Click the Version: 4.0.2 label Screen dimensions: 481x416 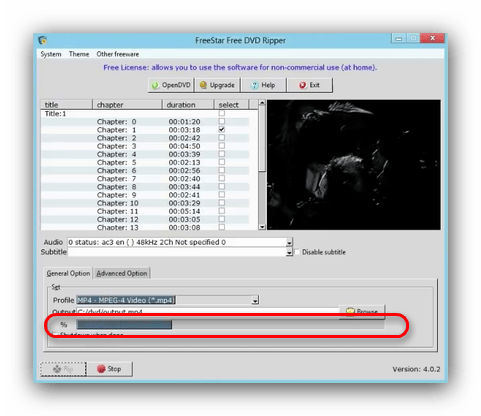click(416, 369)
